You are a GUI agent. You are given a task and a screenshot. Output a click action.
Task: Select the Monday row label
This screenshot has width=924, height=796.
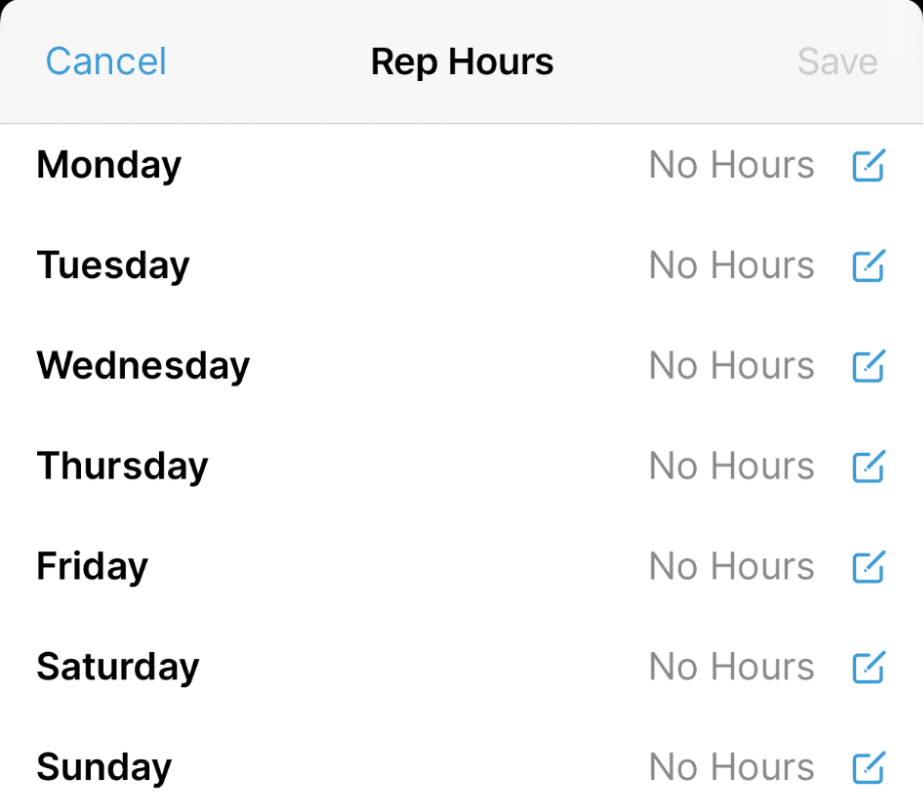tap(109, 165)
